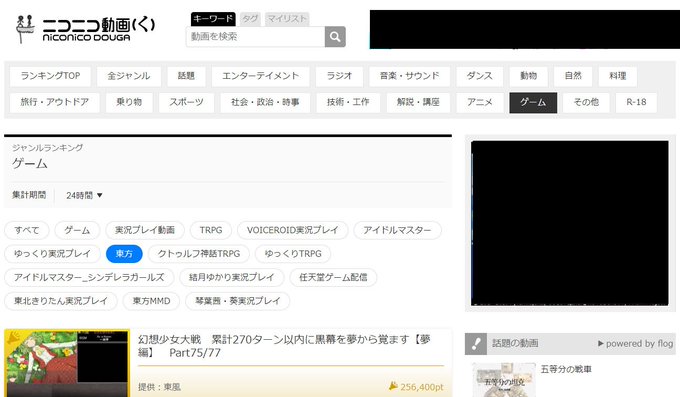The height and width of the screenshot is (397, 680).
Task: Open the 乗り物 genre
Action: [129, 102]
